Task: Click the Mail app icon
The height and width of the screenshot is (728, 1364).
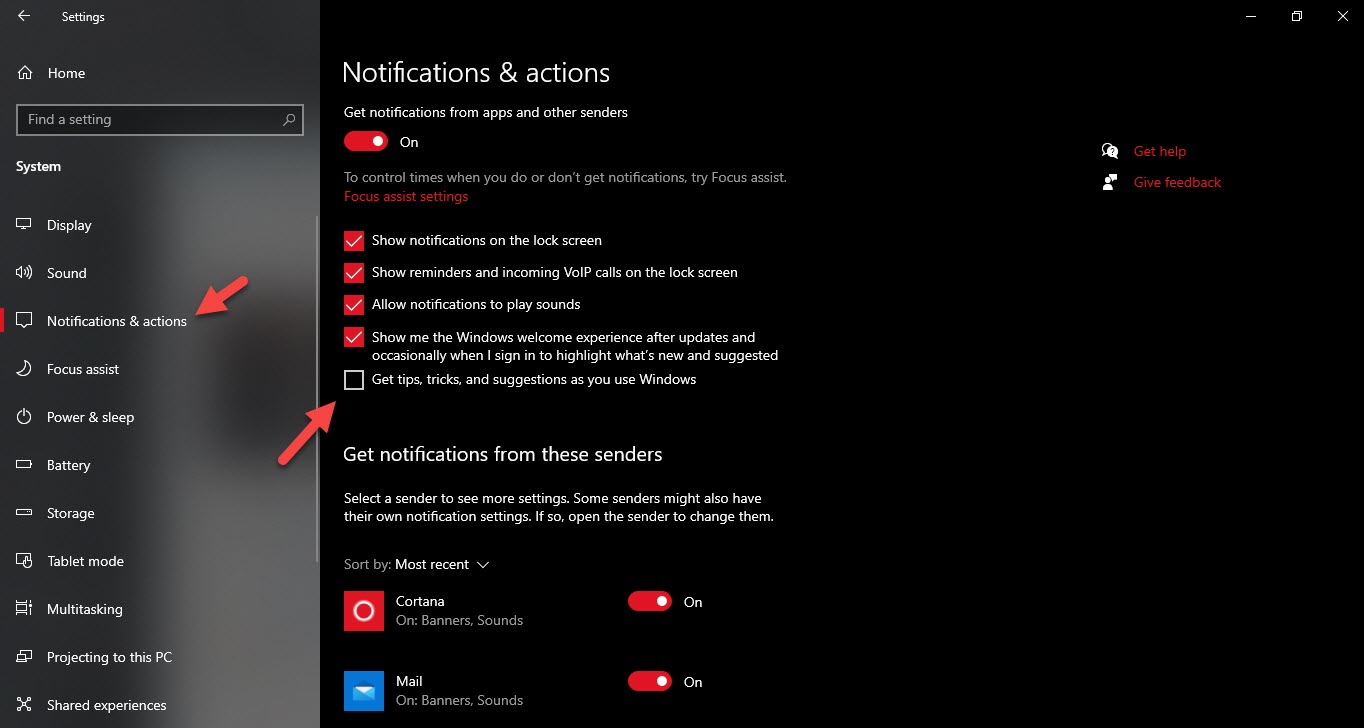Action: coord(364,690)
